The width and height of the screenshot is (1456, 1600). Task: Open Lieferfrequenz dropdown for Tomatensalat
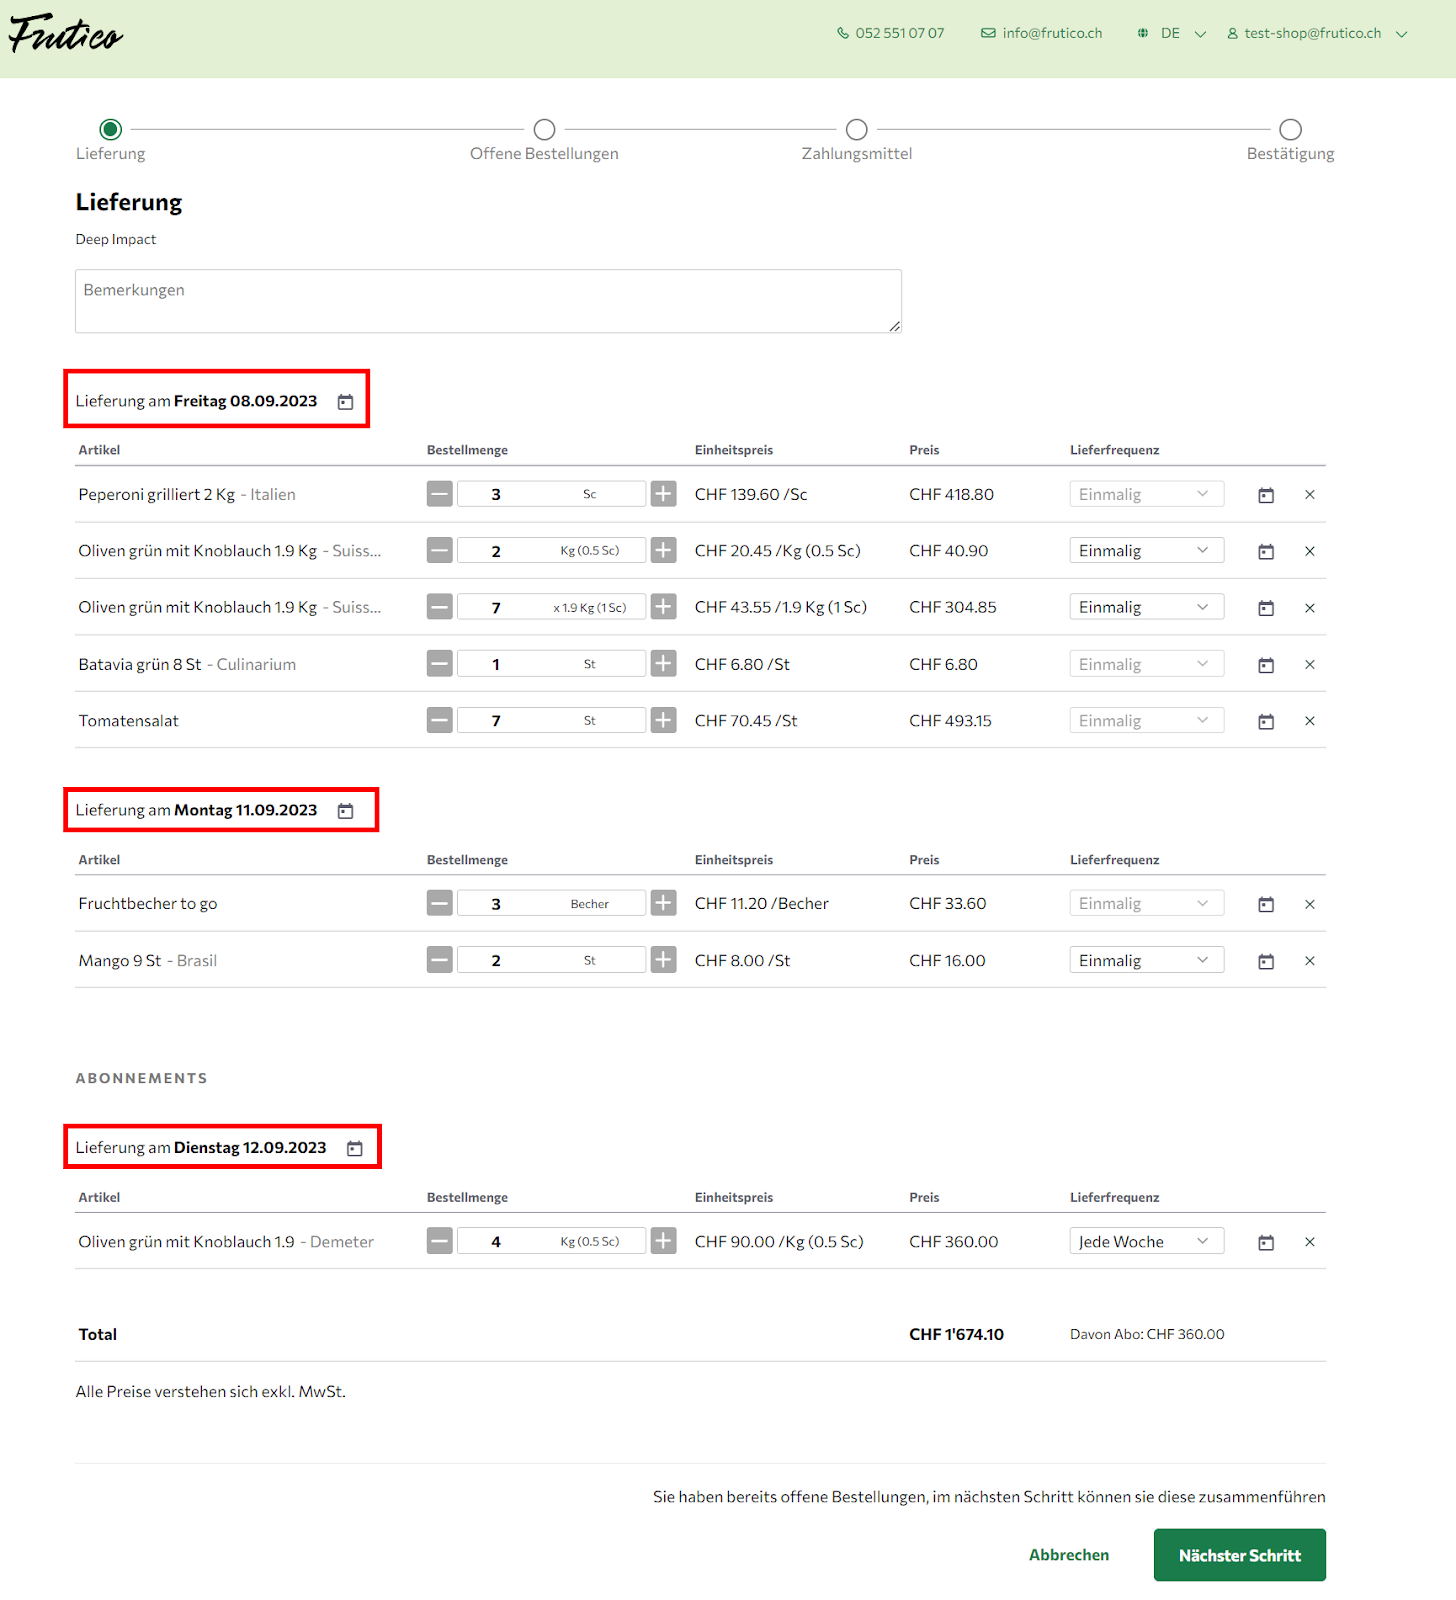click(x=1147, y=720)
